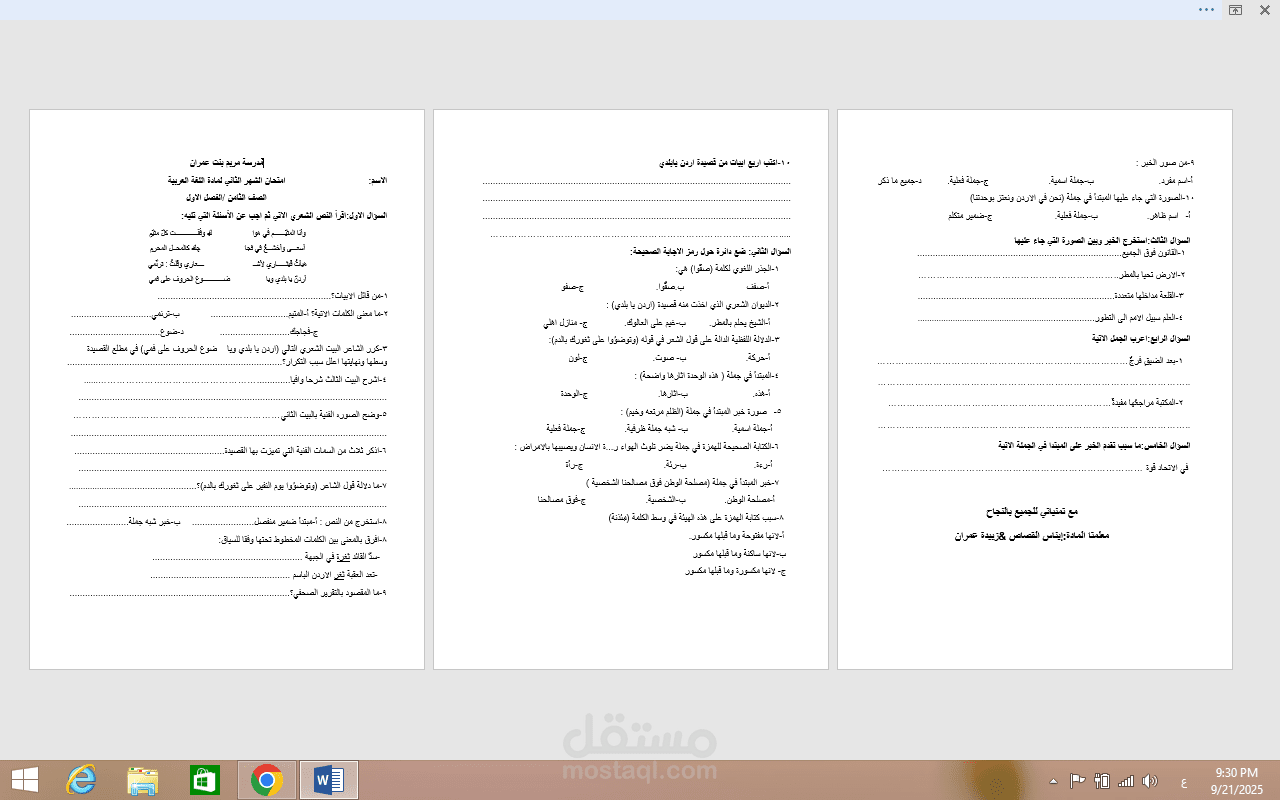The height and width of the screenshot is (800, 1280).
Task: Check the battery power tray icon
Action: tap(1103, 781)
